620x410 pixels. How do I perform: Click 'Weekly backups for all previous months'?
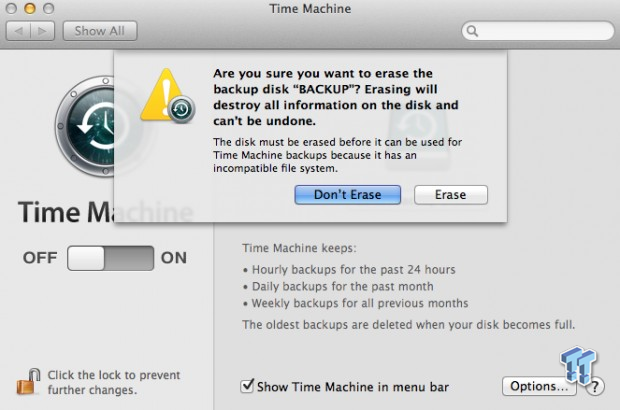[x=360, y=303]
